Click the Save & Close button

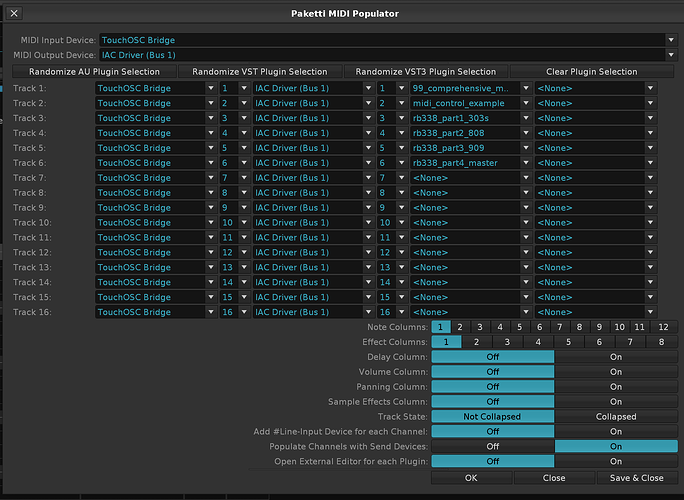pos(637,478)
